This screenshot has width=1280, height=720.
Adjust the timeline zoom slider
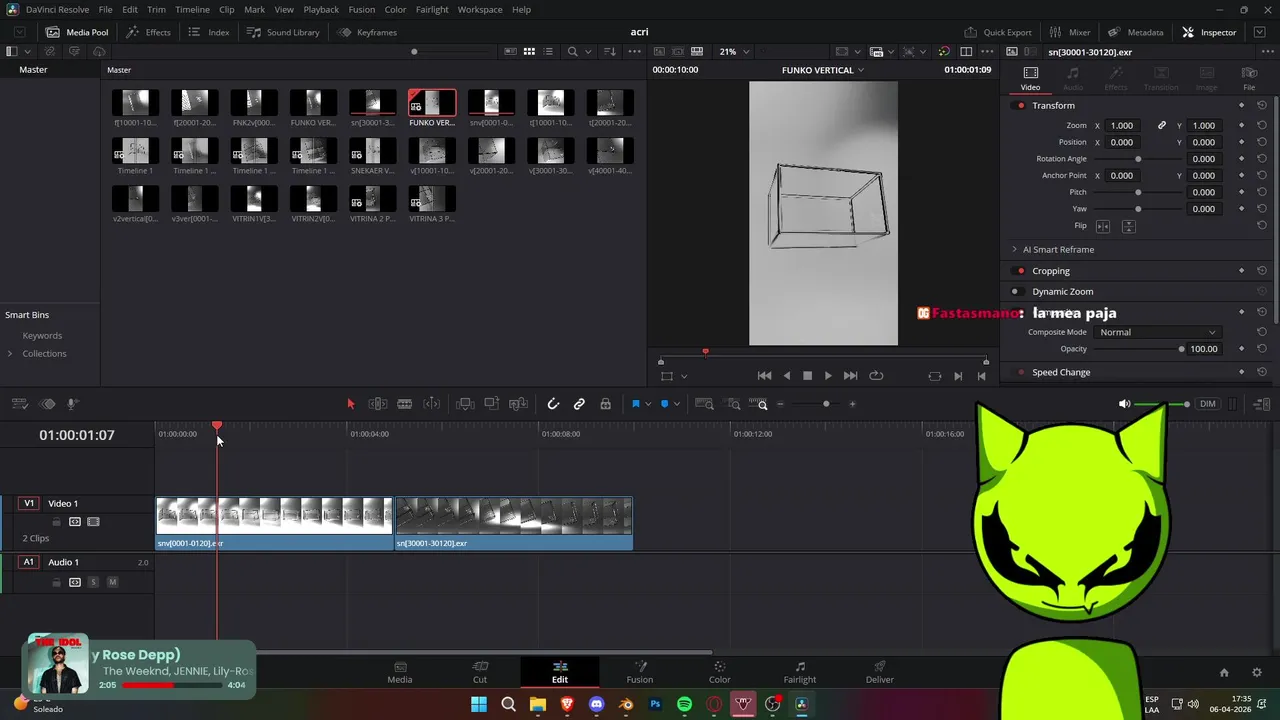pos(826,404)
